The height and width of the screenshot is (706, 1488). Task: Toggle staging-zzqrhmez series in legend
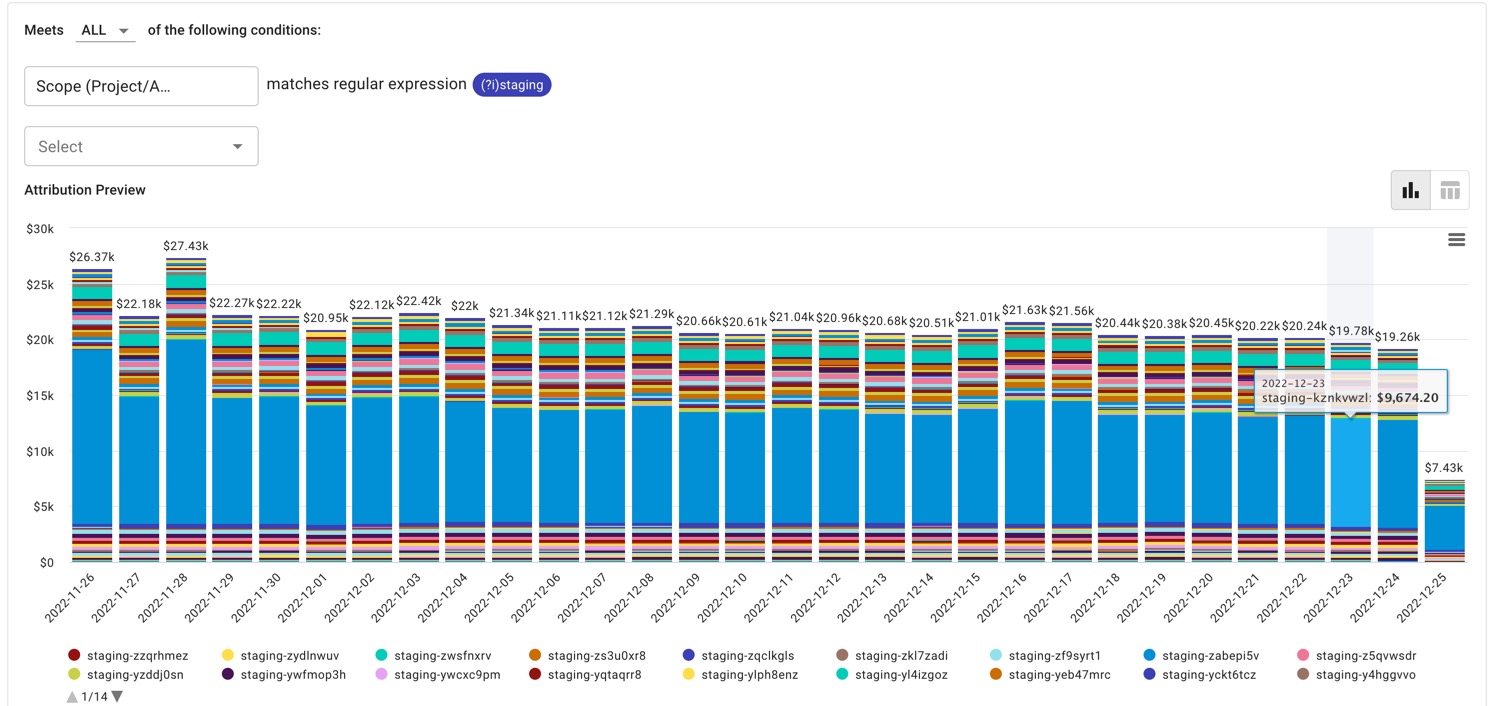coord(137,656)
